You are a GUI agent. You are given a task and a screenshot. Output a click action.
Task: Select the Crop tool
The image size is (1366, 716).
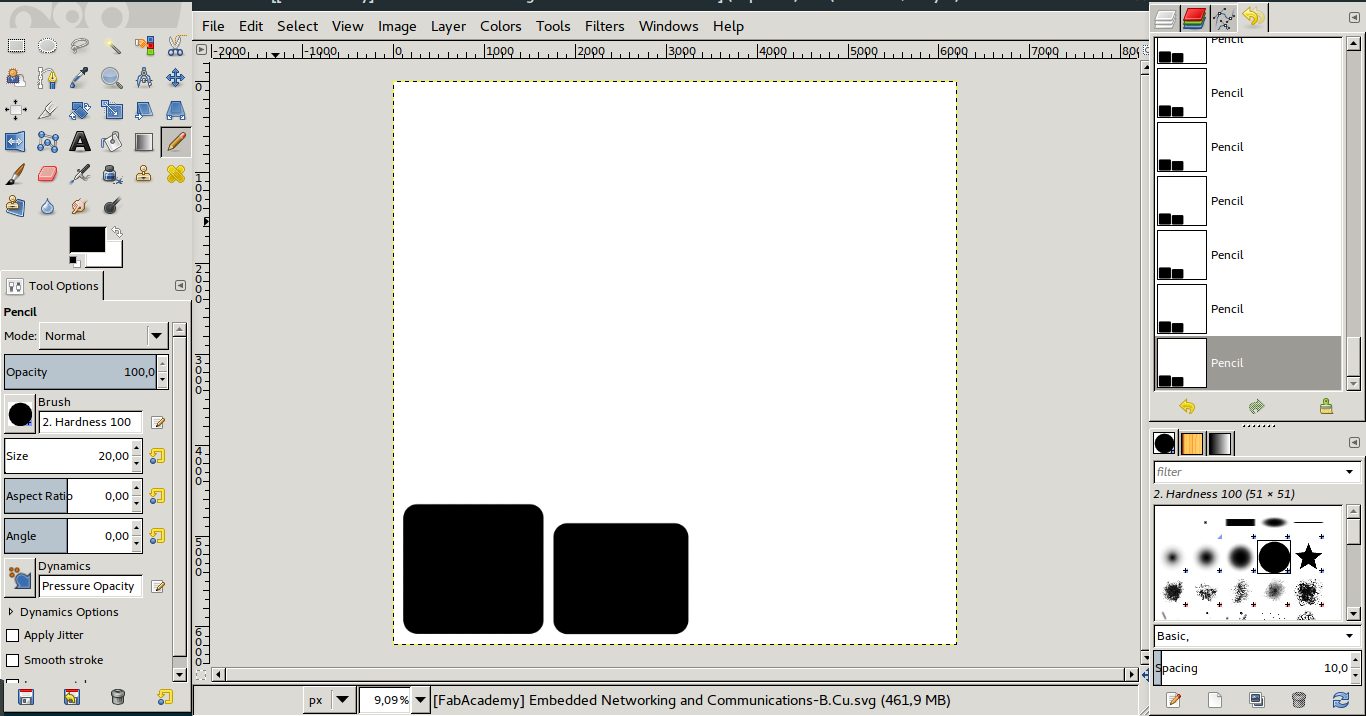pos(47,110)
